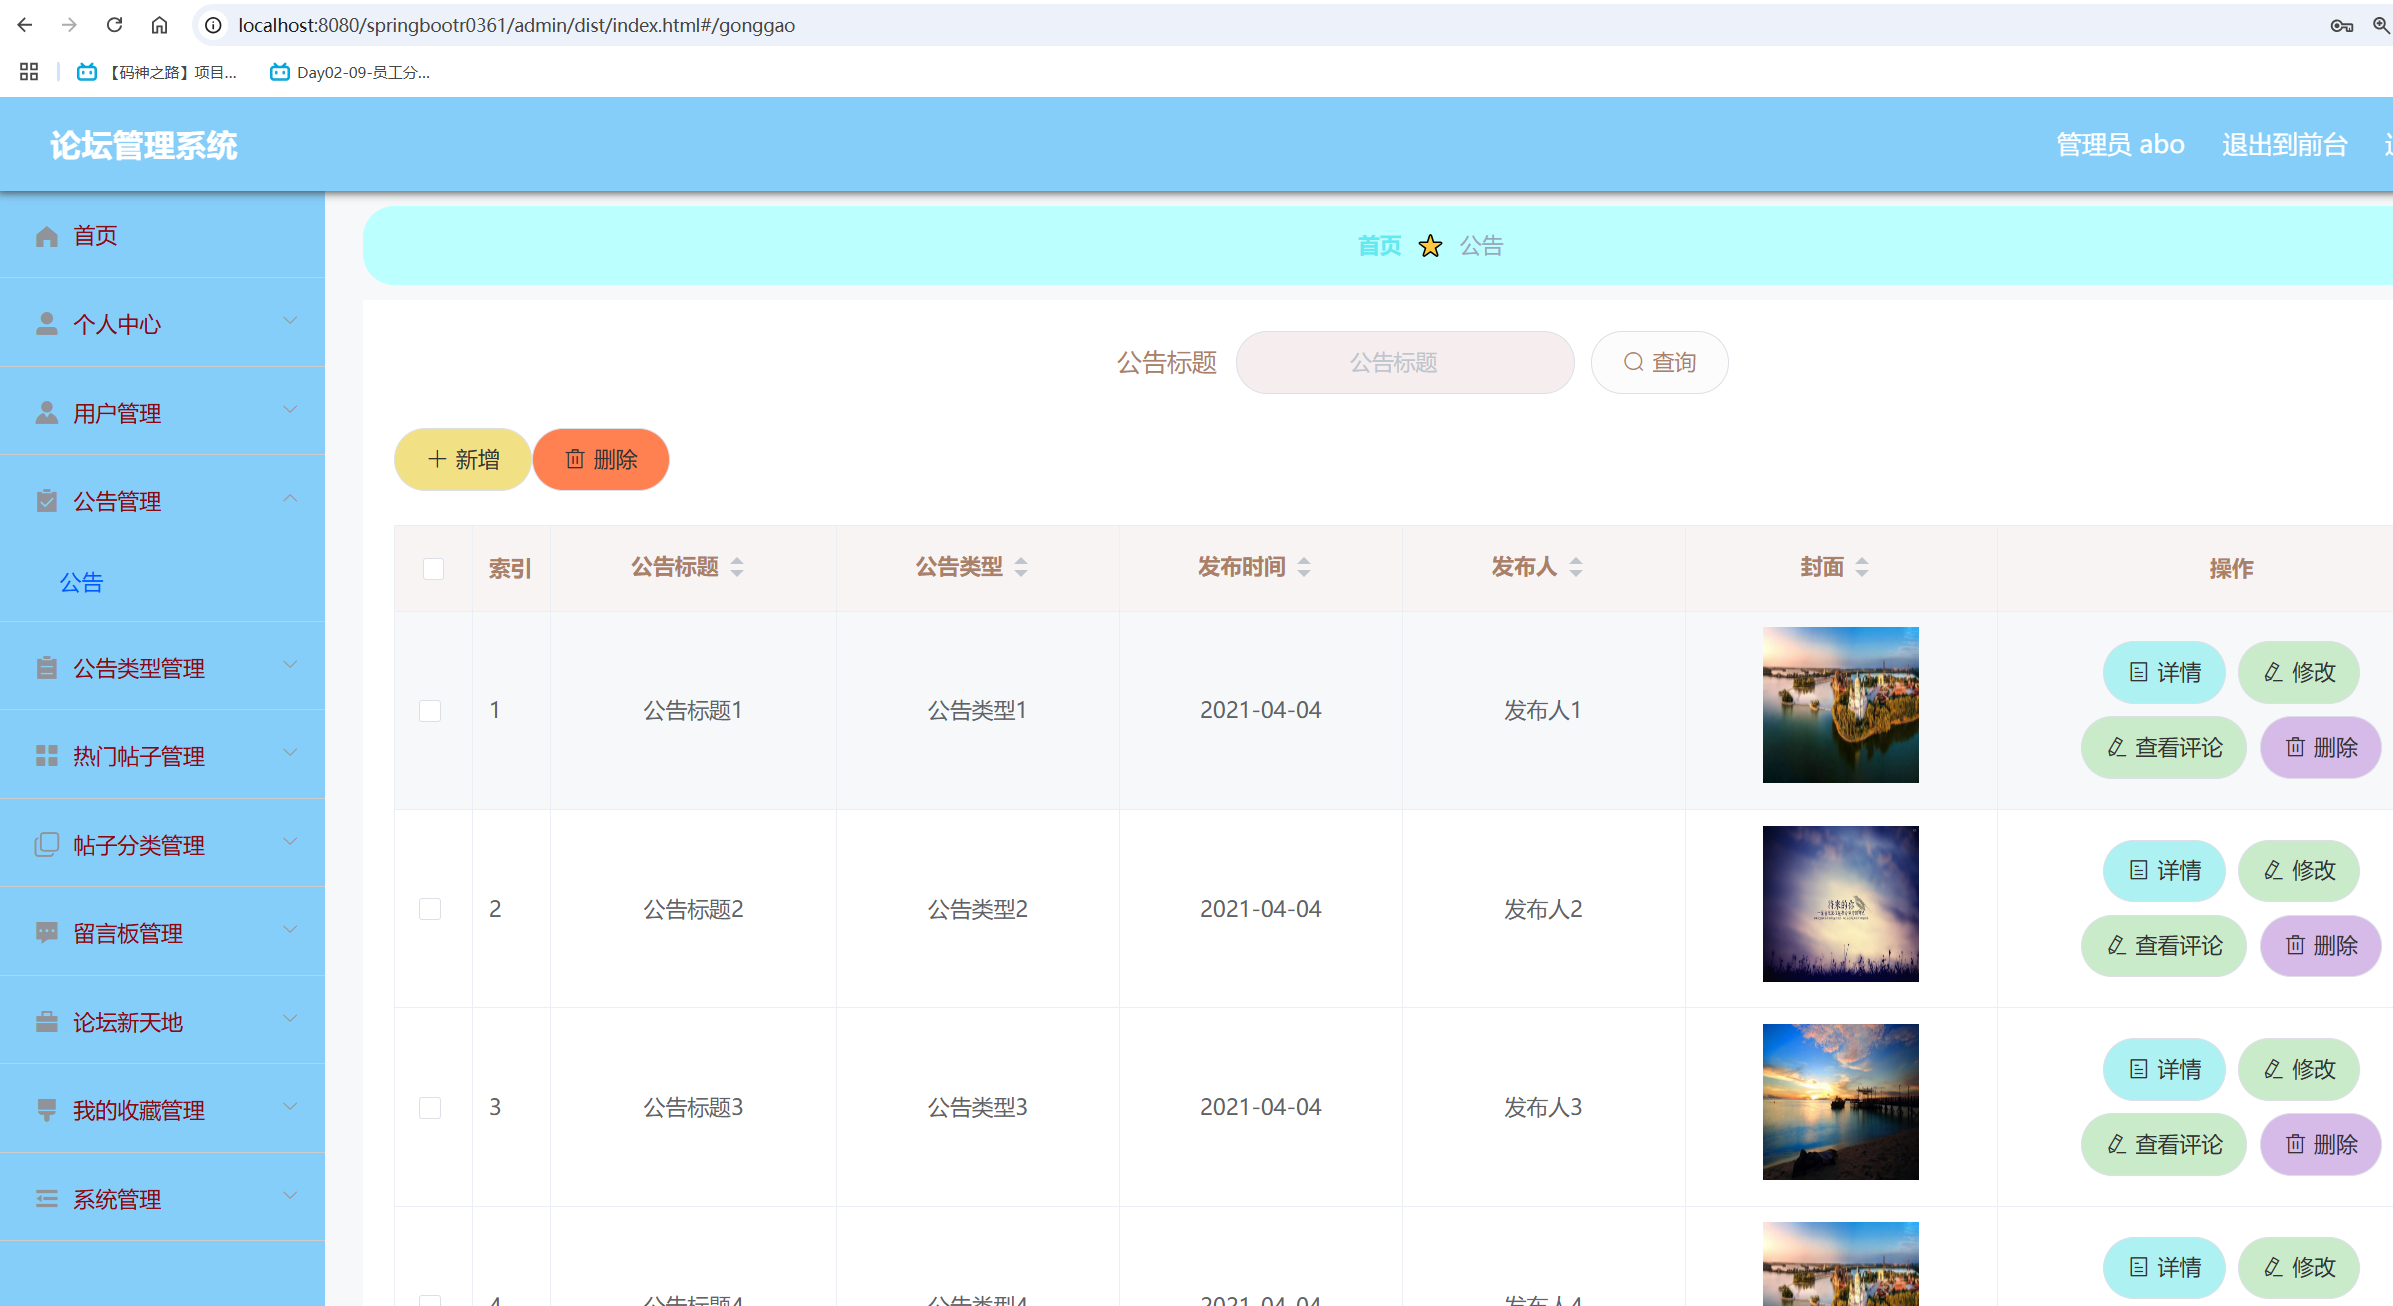Click the 公告类型管理 icon
This screenshot has width=2393, height=1306.
pyautogui.click(x=46, y=668)
